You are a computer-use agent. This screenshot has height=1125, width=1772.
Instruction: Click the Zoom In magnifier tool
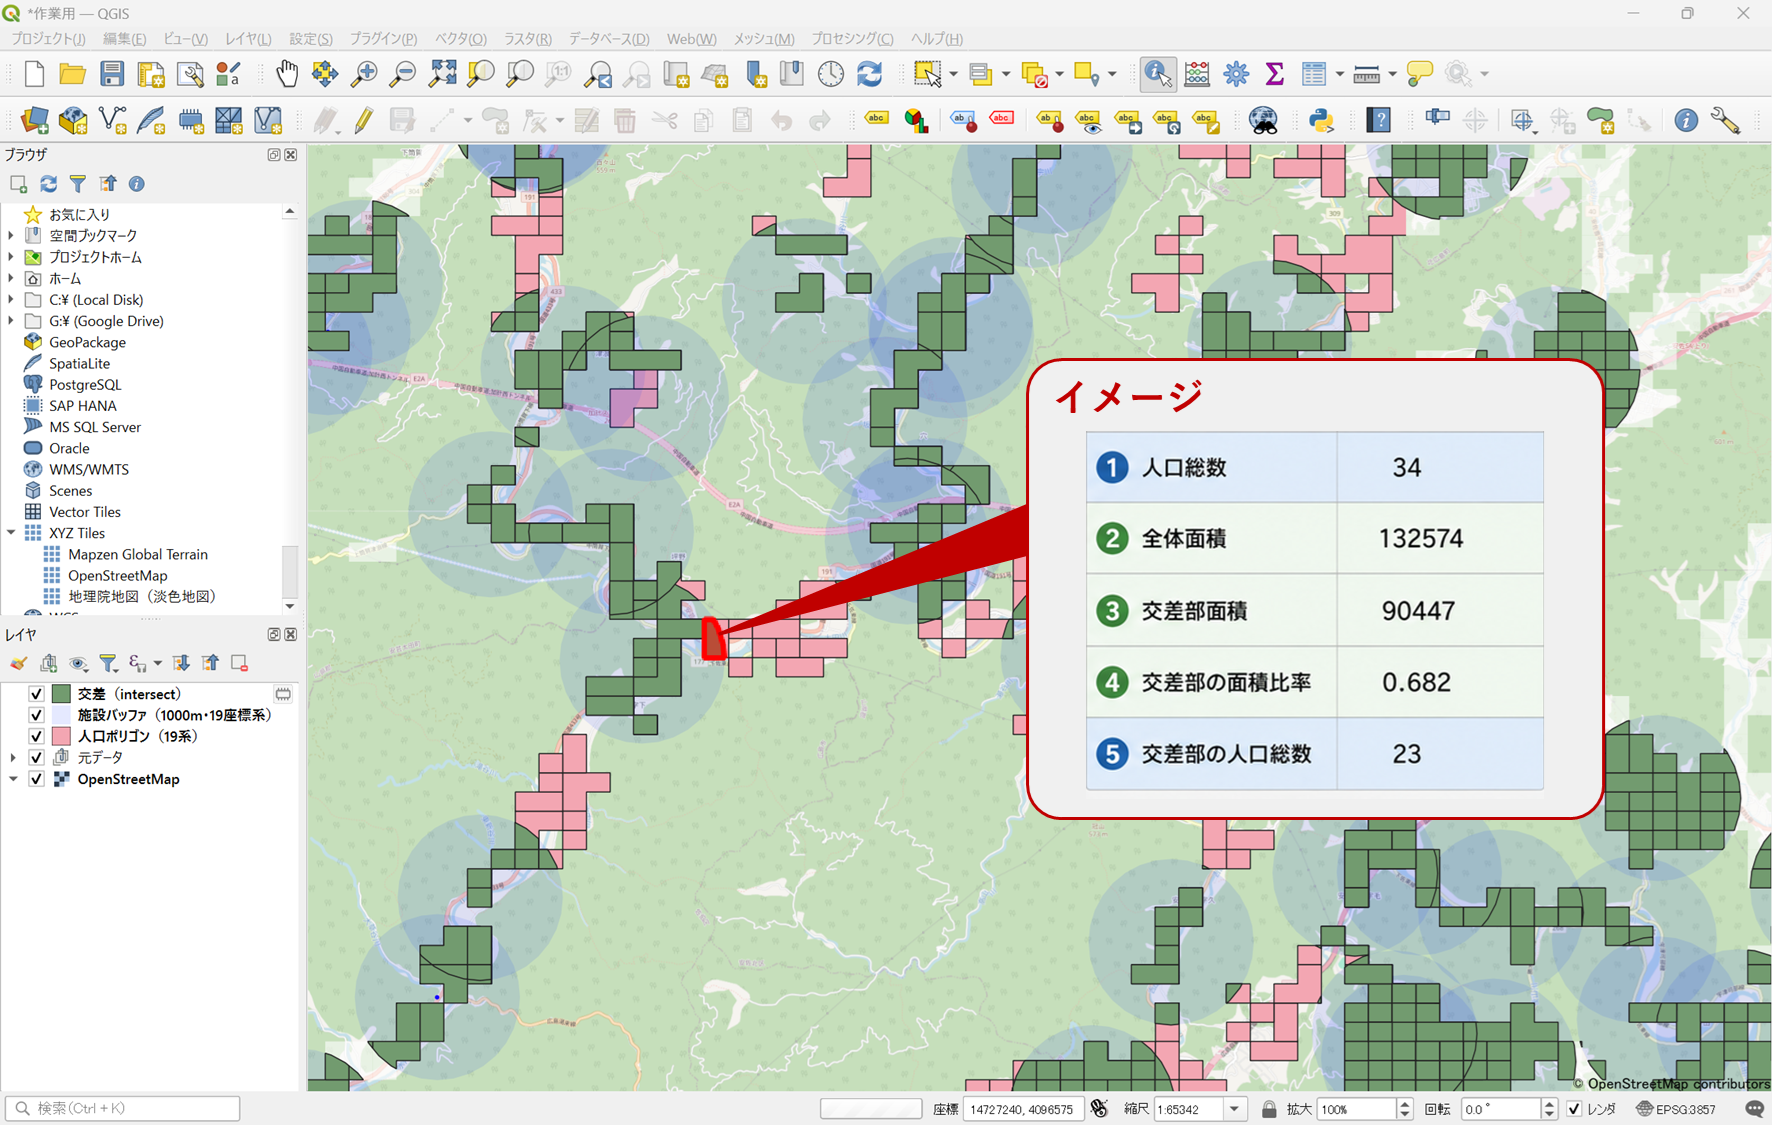(x=364, y=74)
